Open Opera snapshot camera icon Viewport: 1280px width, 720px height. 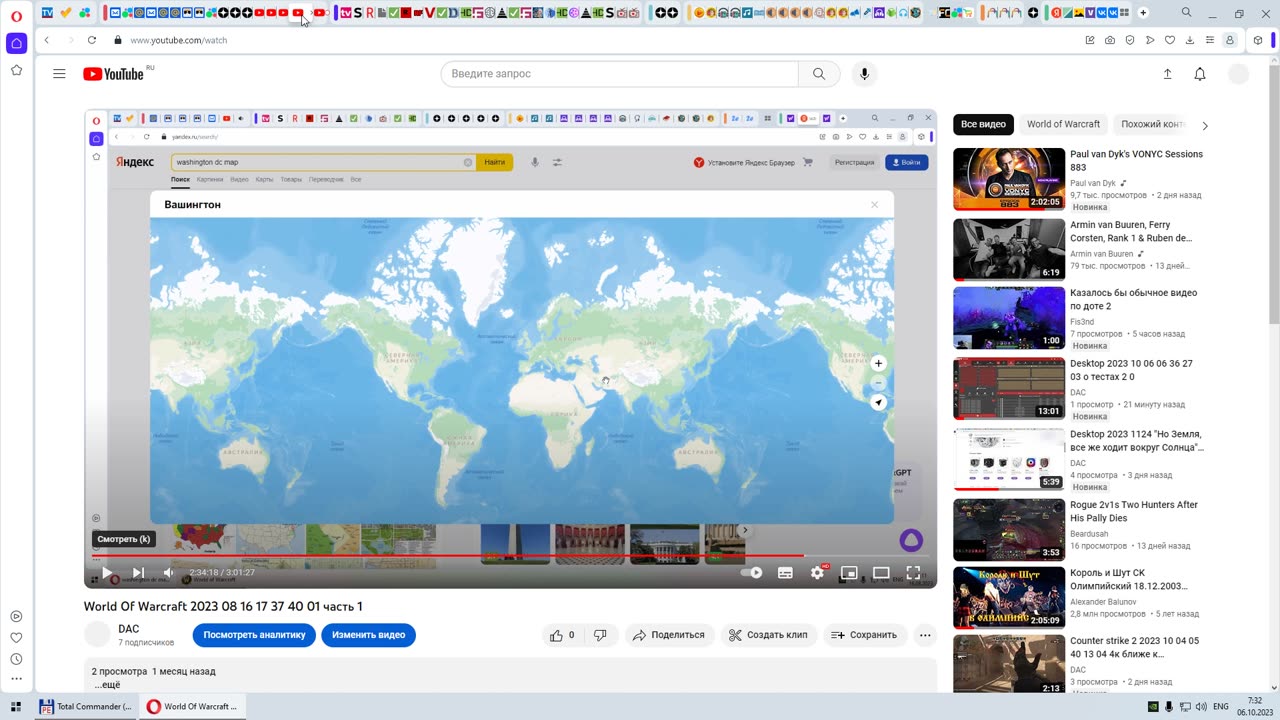(1110, 40)
